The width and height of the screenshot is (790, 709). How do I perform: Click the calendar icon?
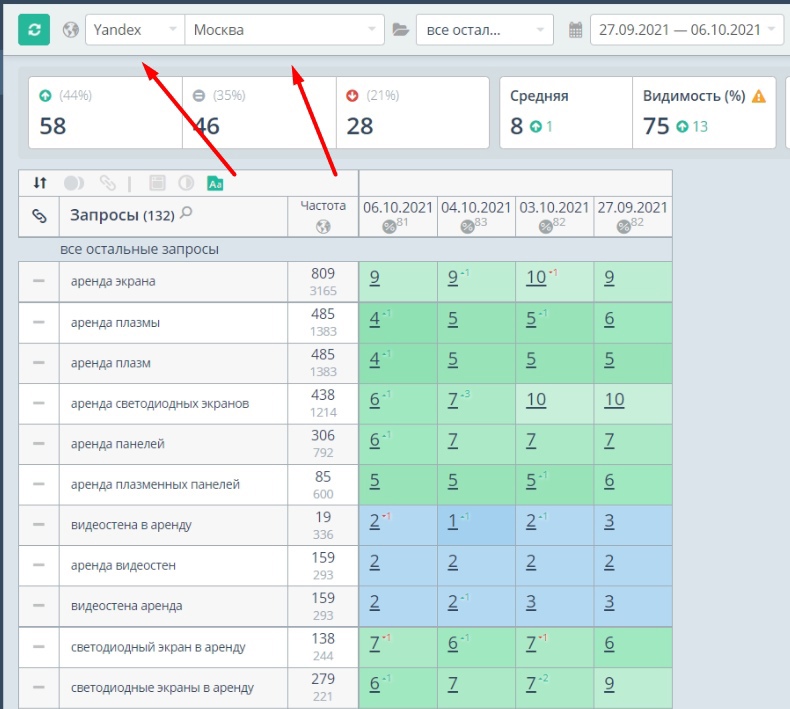[575, 30]
